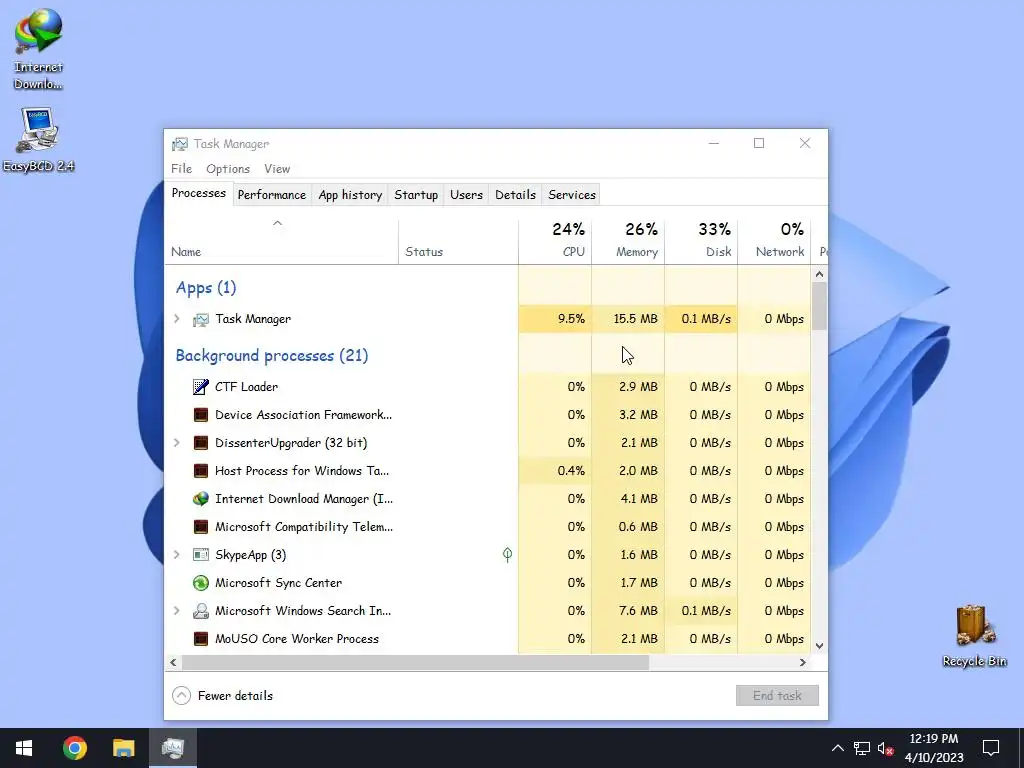This screenshot has width=1024, height=768.
Task: Open the taskbar clock showing 12:19 PM
Action: 934,748
